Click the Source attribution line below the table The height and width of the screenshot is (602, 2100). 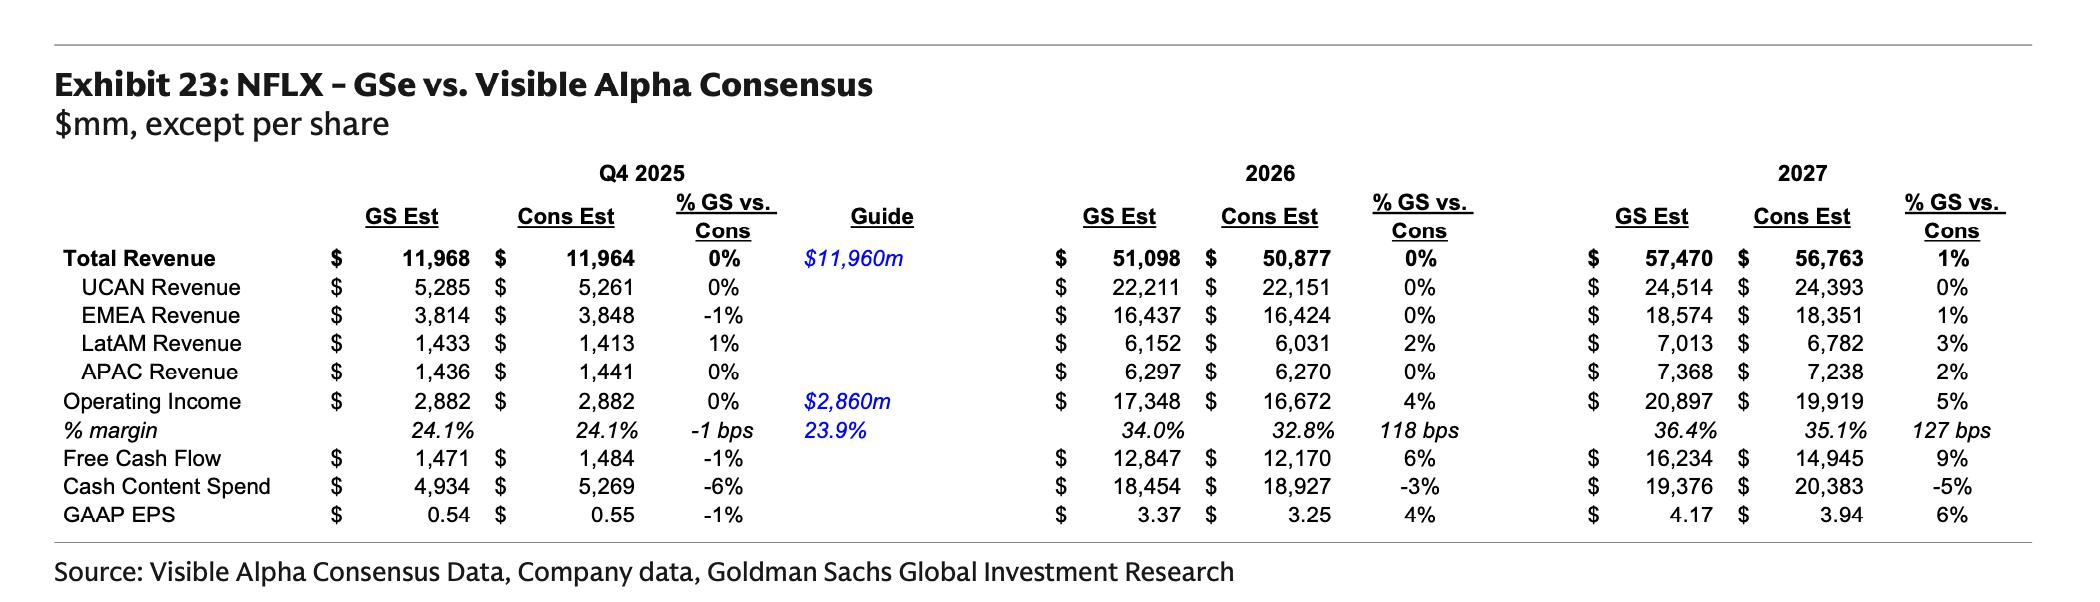coord(644,572)
